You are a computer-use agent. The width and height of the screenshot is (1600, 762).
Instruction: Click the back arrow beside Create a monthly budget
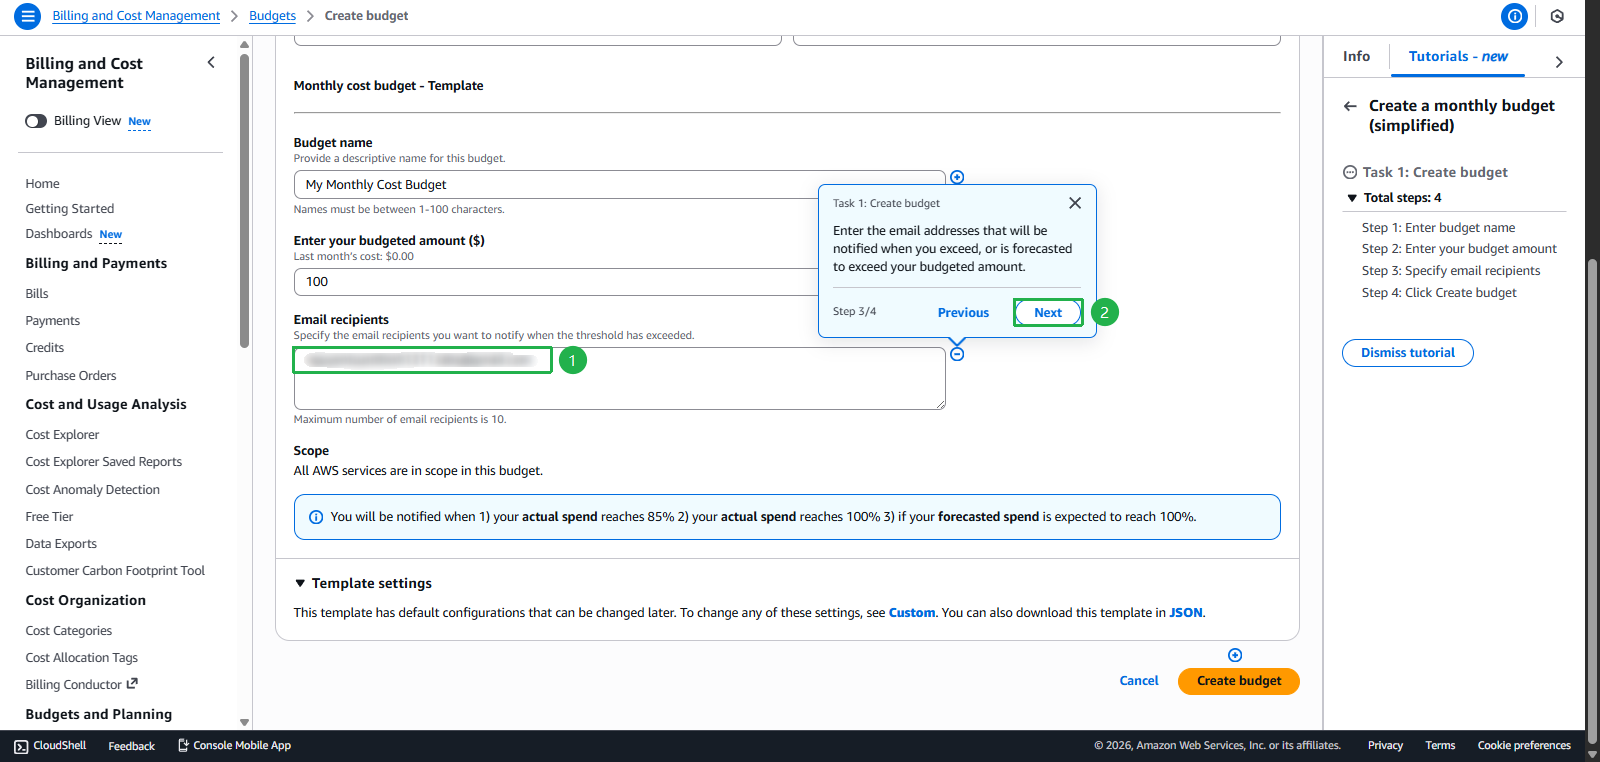coord(1350,106)
